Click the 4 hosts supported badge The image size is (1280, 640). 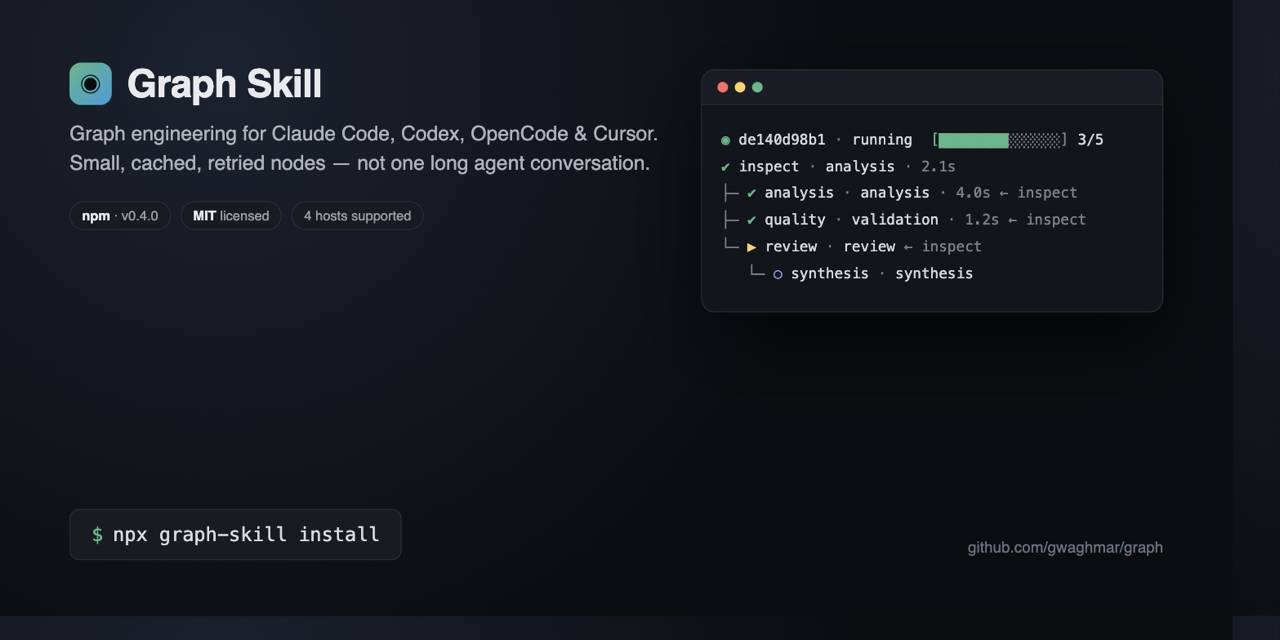357,216
